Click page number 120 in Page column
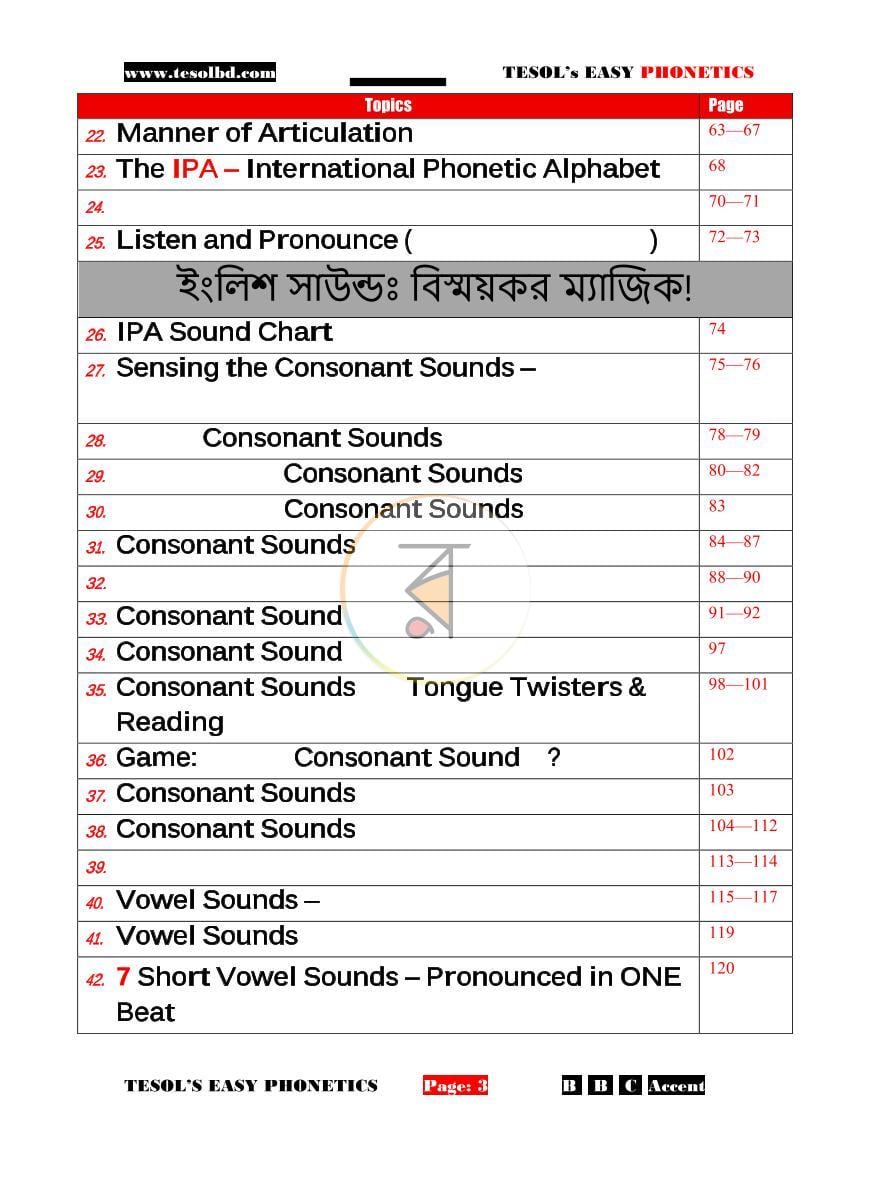Image resolution: width=870 pixels, height=1180 pixels. click(721, 968)
